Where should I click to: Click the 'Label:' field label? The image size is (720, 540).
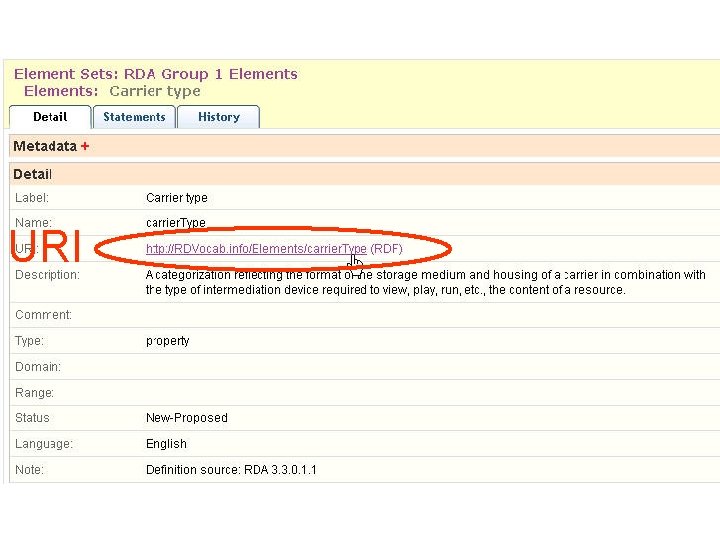pyautogui.click(x=32, y=198)
